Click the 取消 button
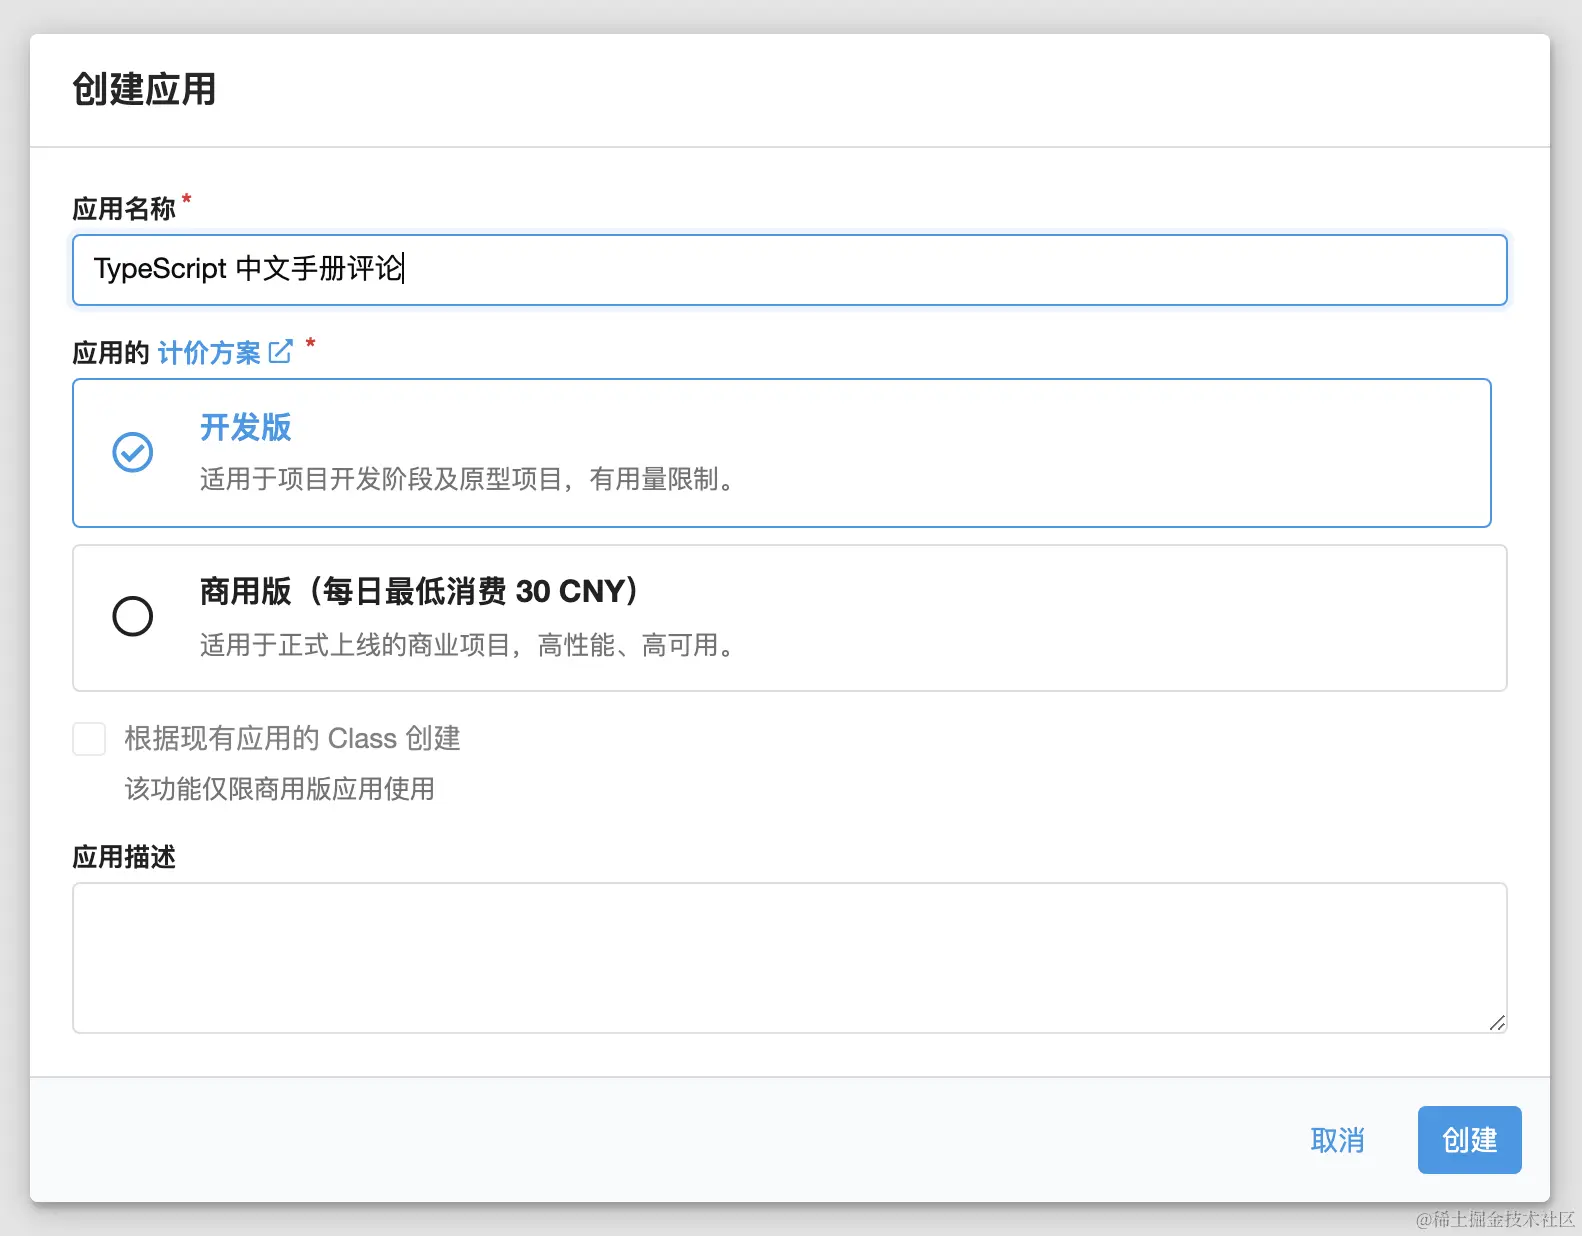 pyautogui.click(x=1337, y=1140)
